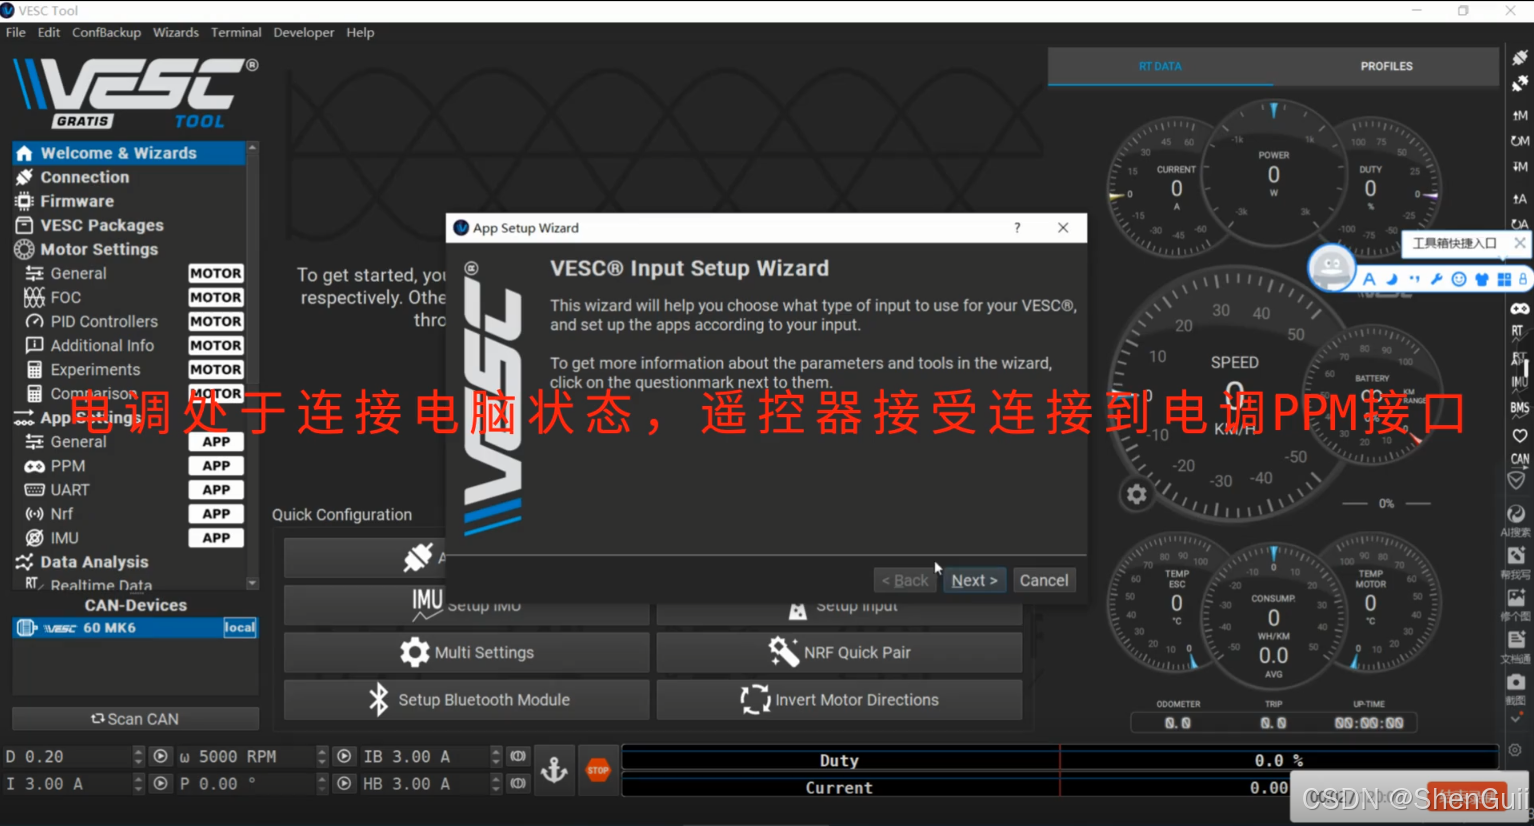Select PID Controllers in the sidebar

pyautogui.click(x=128, y=321)
